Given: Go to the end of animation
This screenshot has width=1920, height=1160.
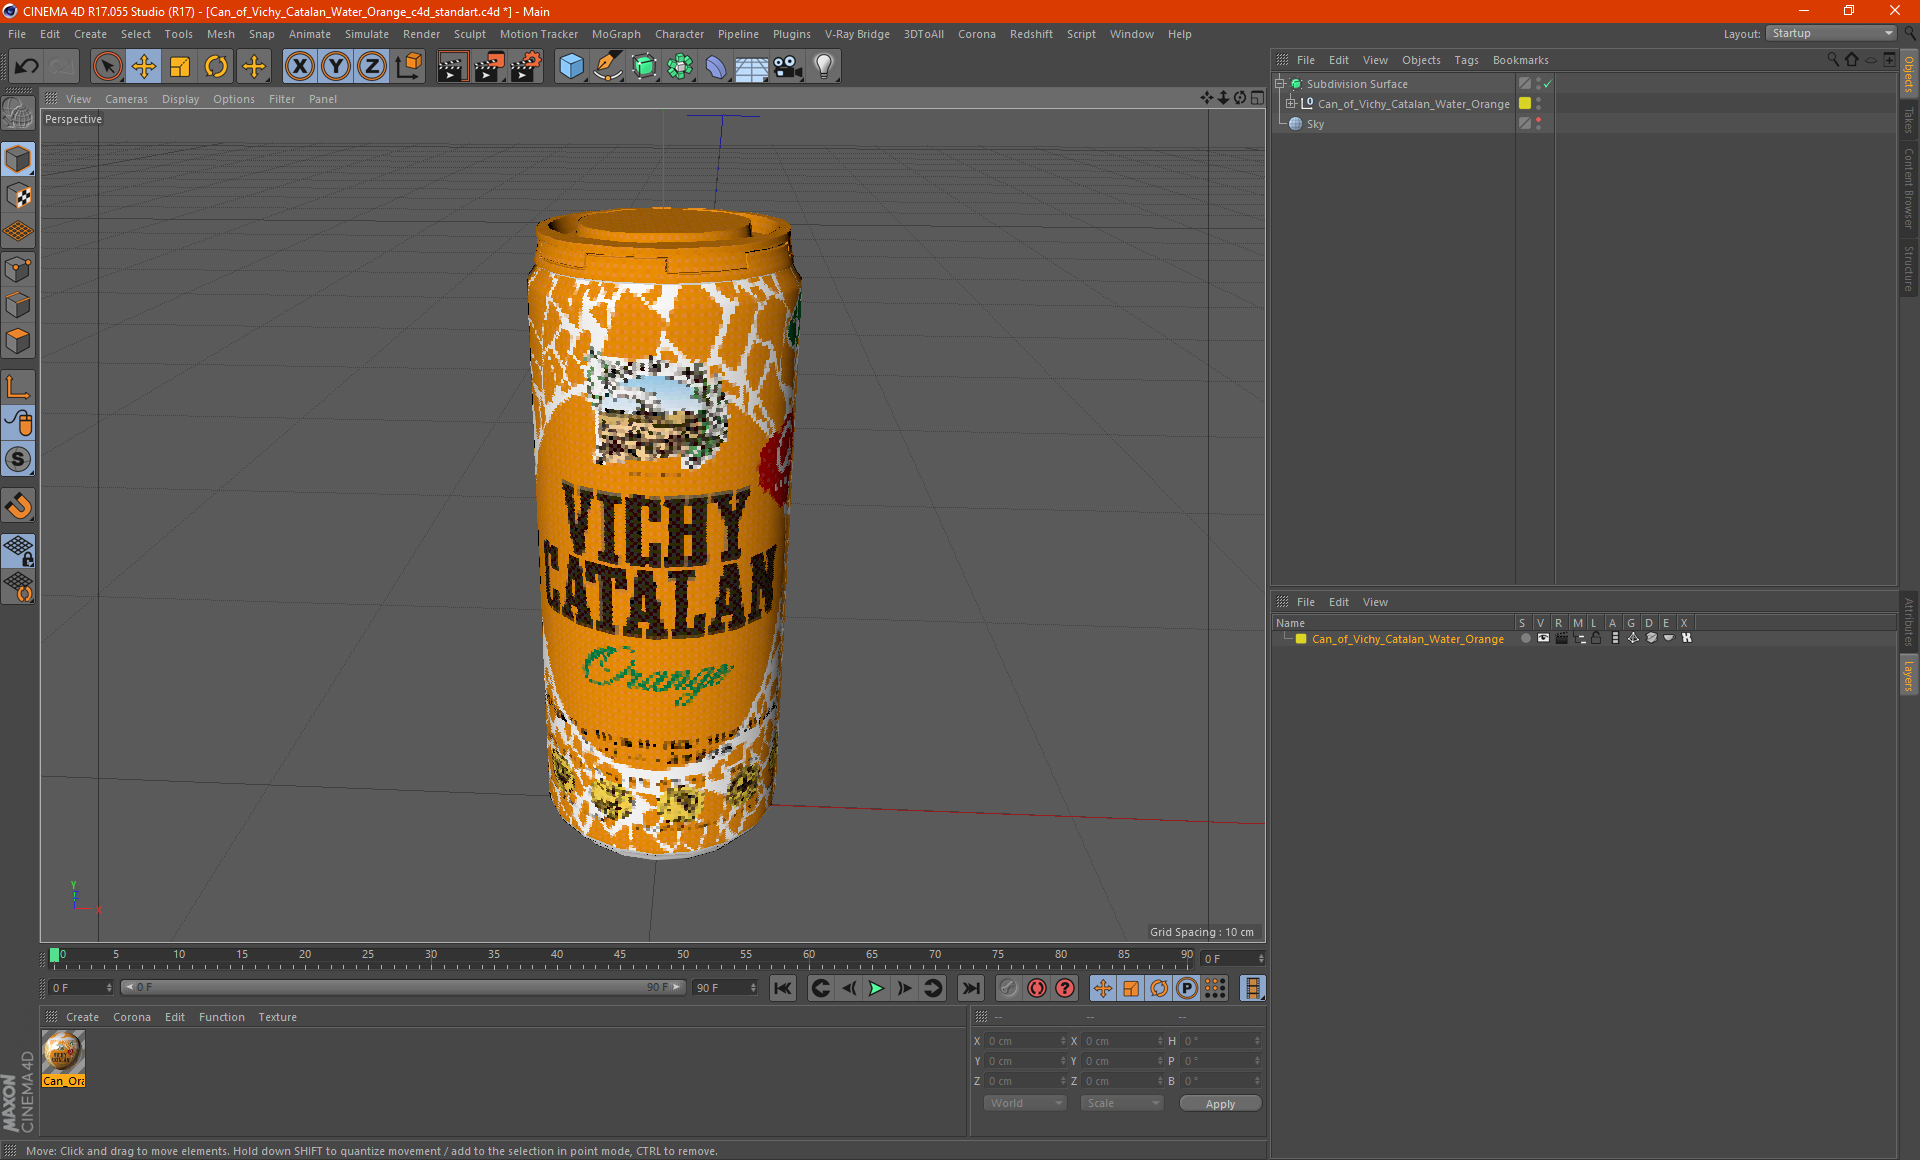Looking at the screenshot, I should (x=970, y=988).
